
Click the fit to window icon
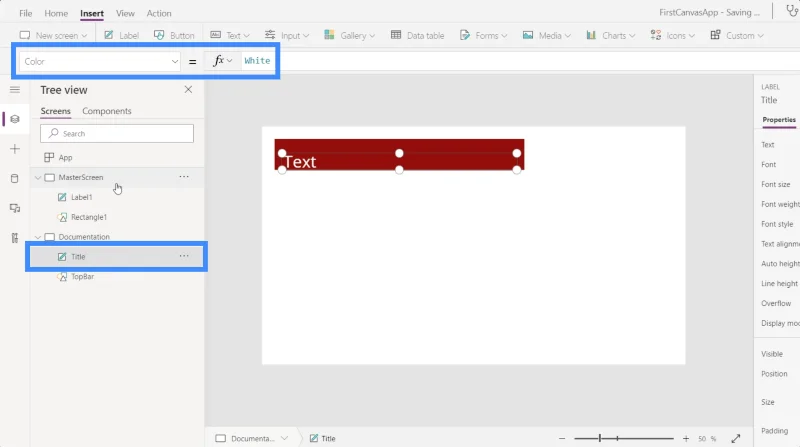736,438
